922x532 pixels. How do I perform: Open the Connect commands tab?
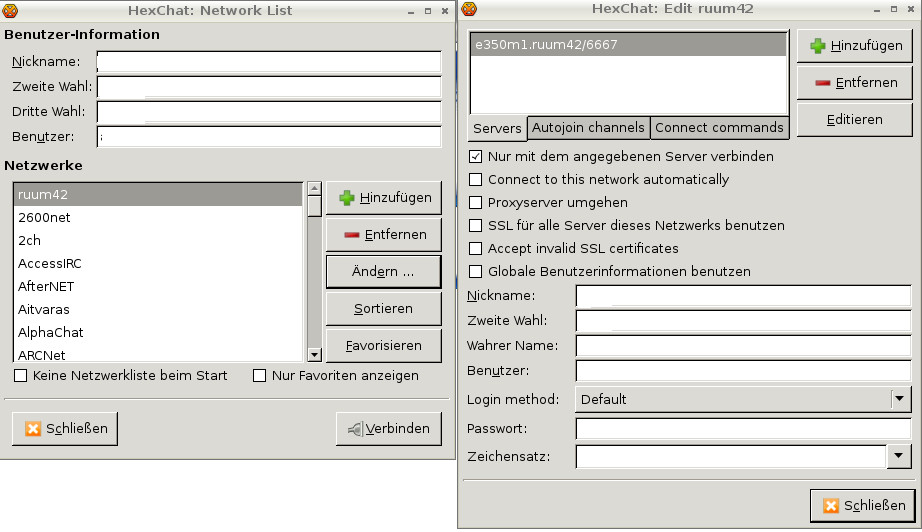pos(719,128)
